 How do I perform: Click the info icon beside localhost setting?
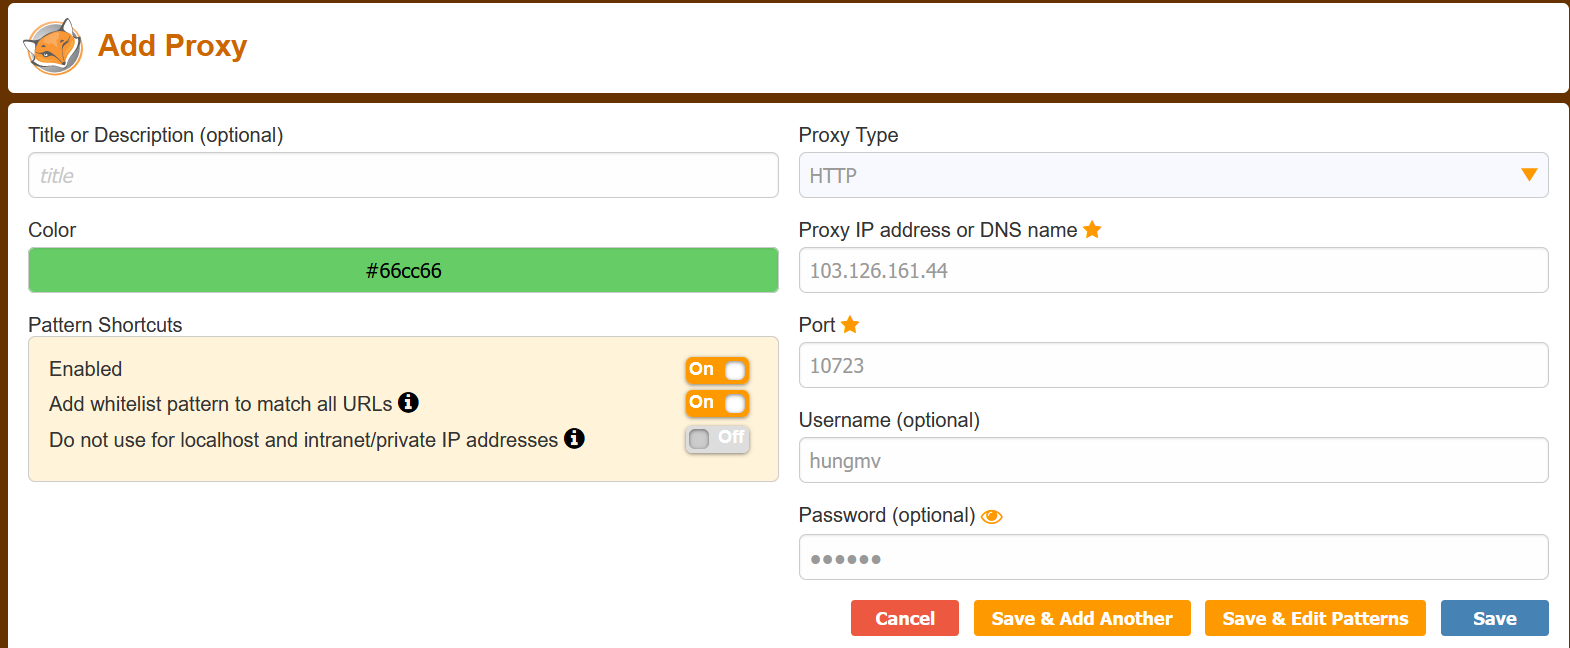point(574,439)
